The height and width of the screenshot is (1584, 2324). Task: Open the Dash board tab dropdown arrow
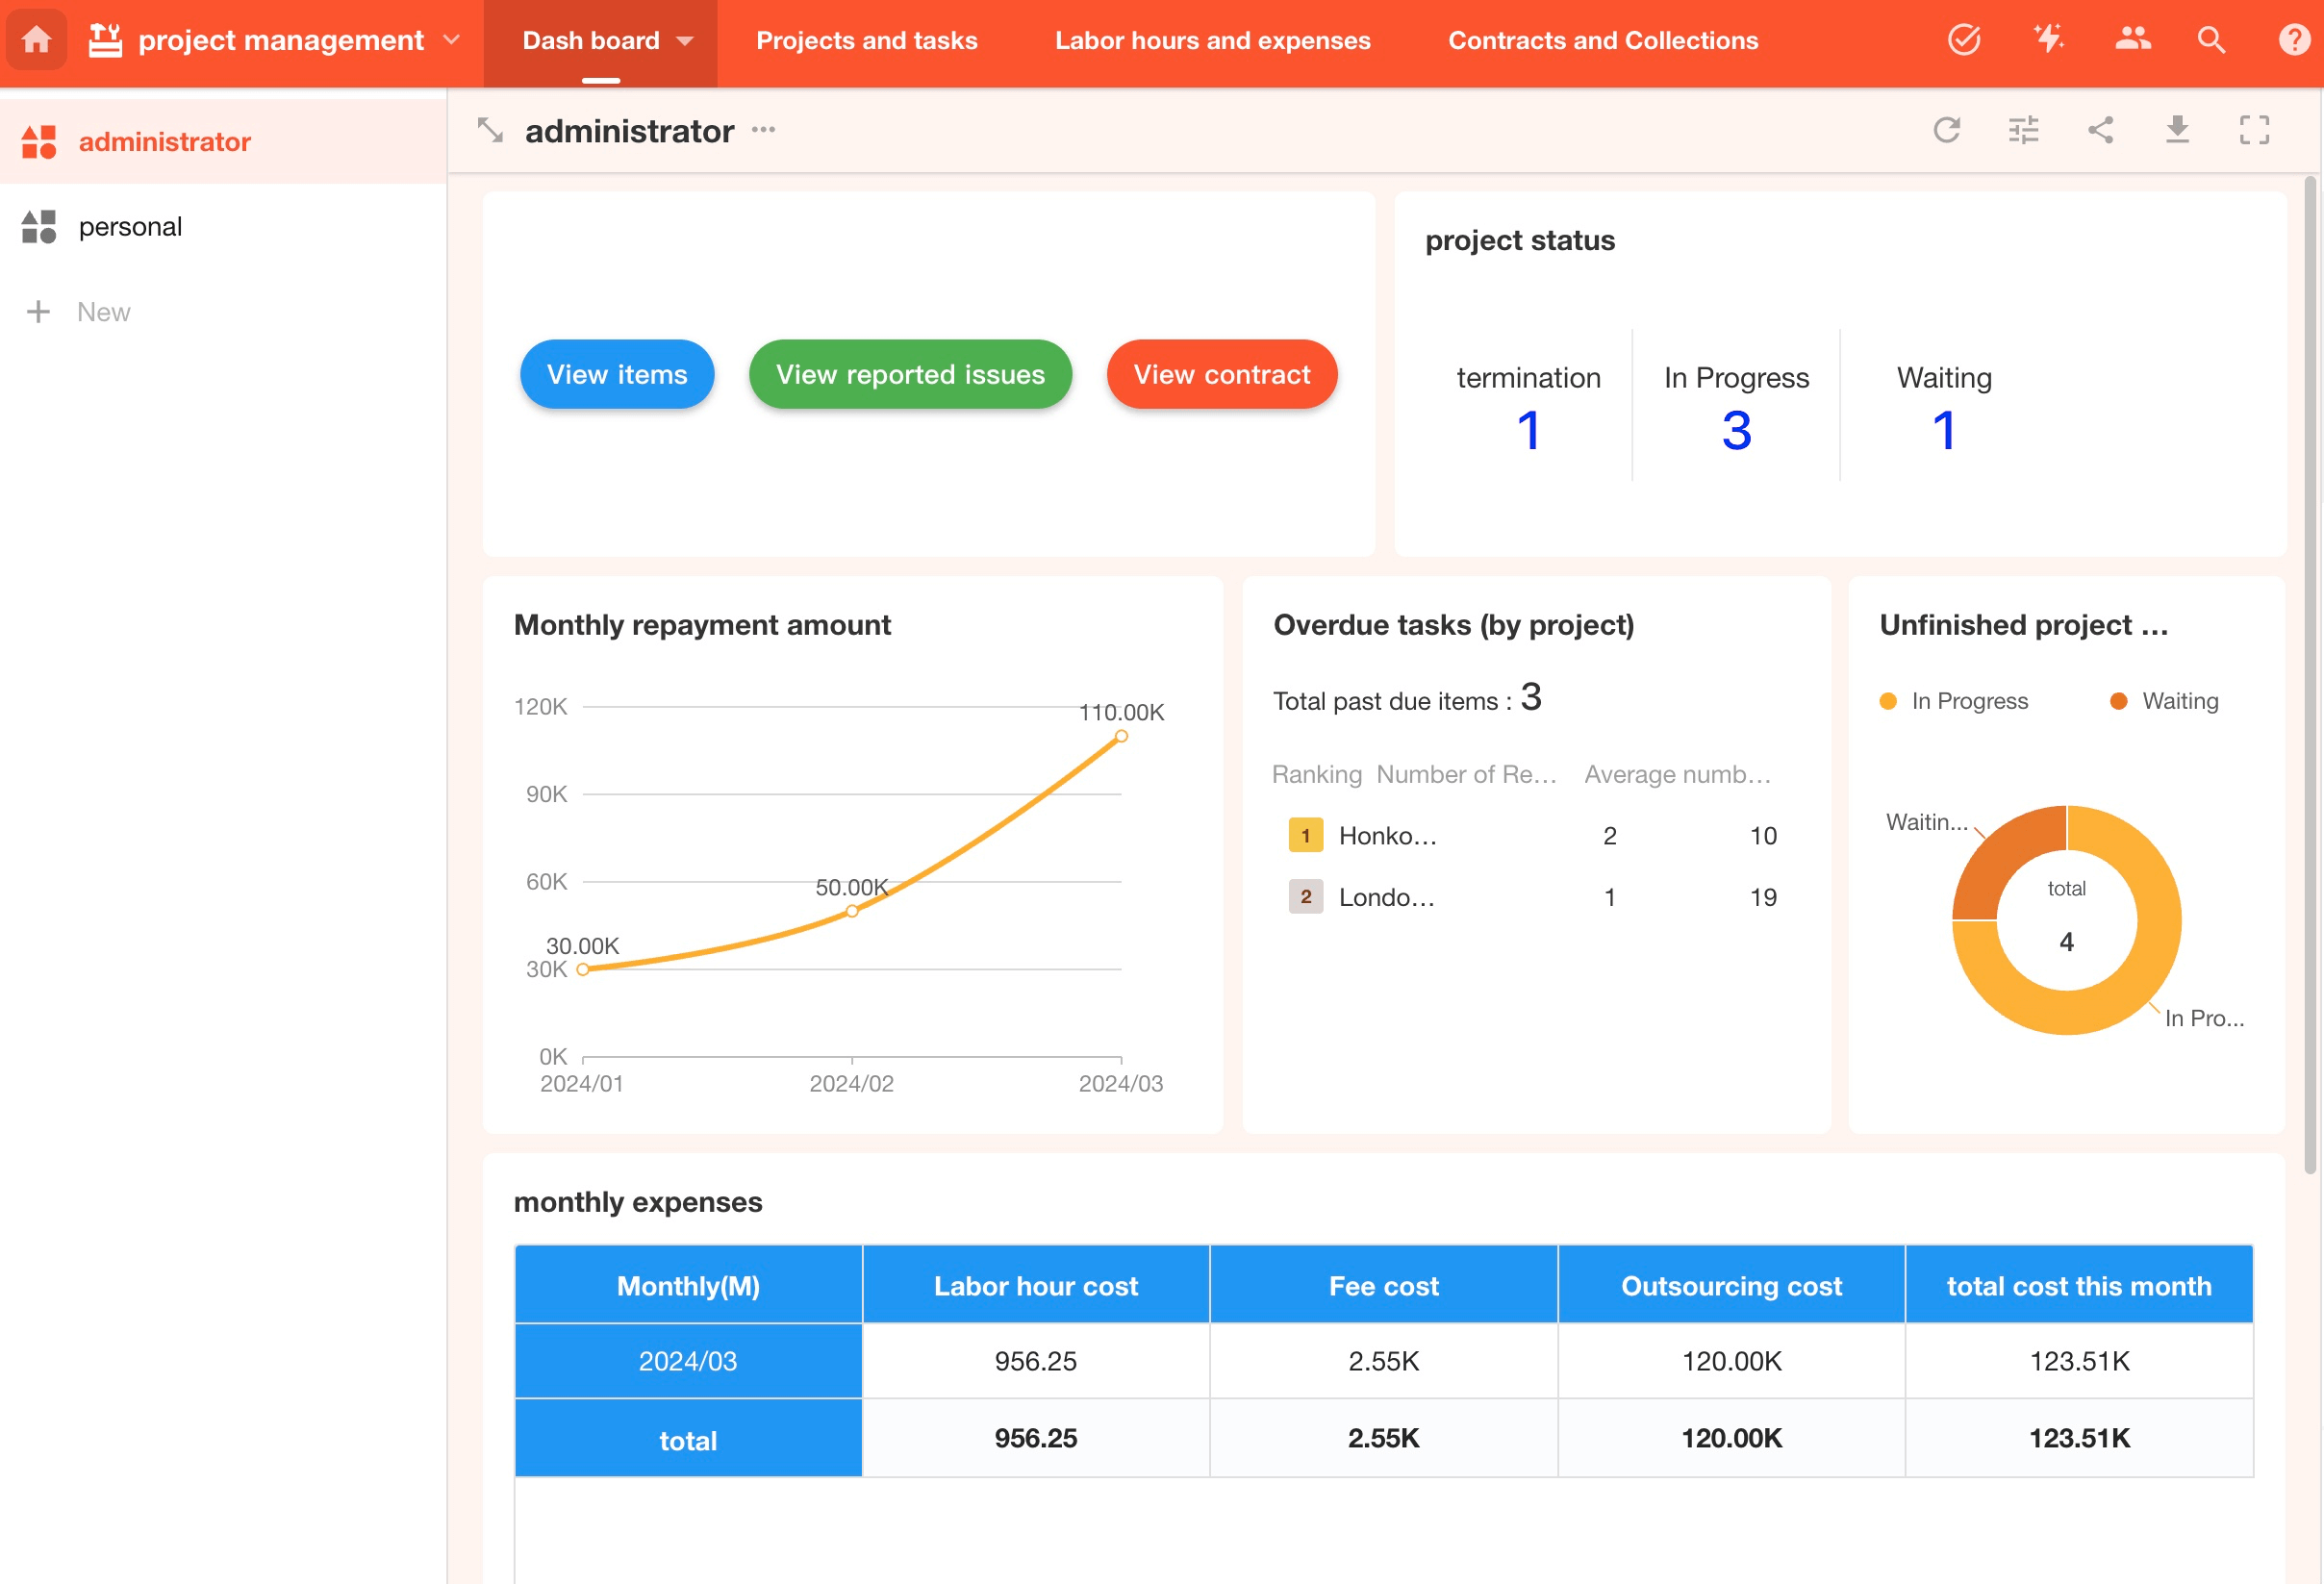685,41
